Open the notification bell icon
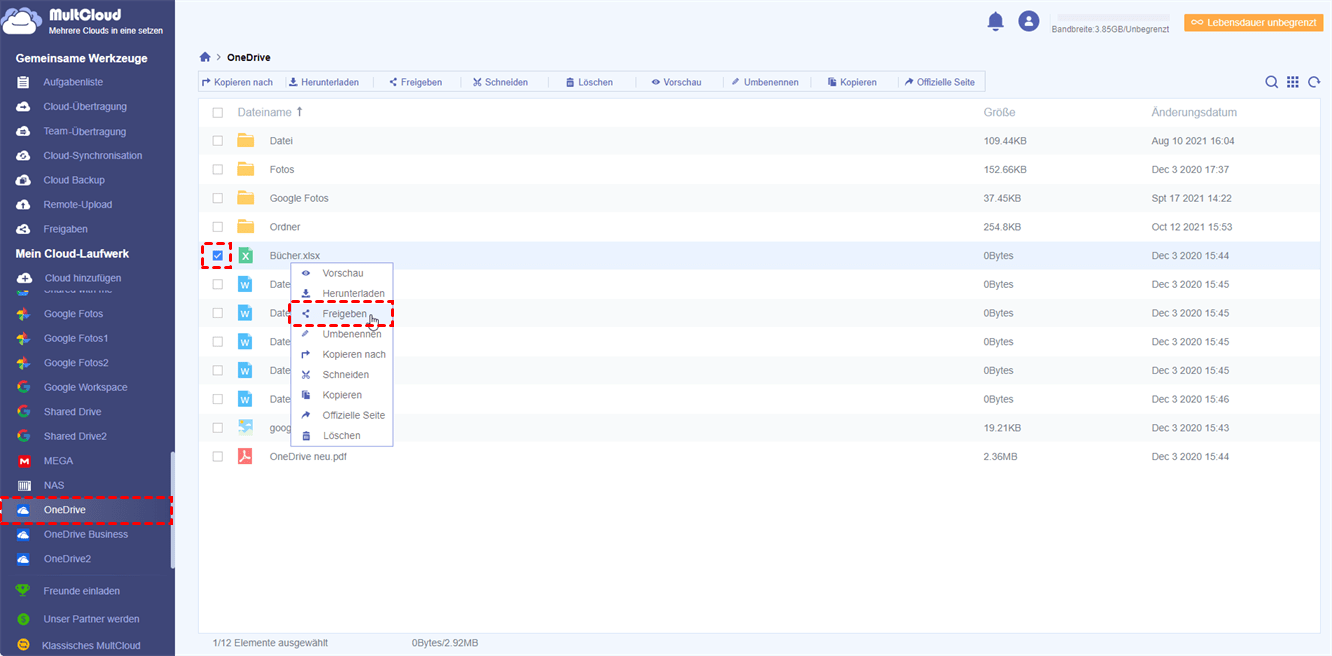Image resolution: width=1332 pixels, height=656 pixels. [x=995, y=21]
